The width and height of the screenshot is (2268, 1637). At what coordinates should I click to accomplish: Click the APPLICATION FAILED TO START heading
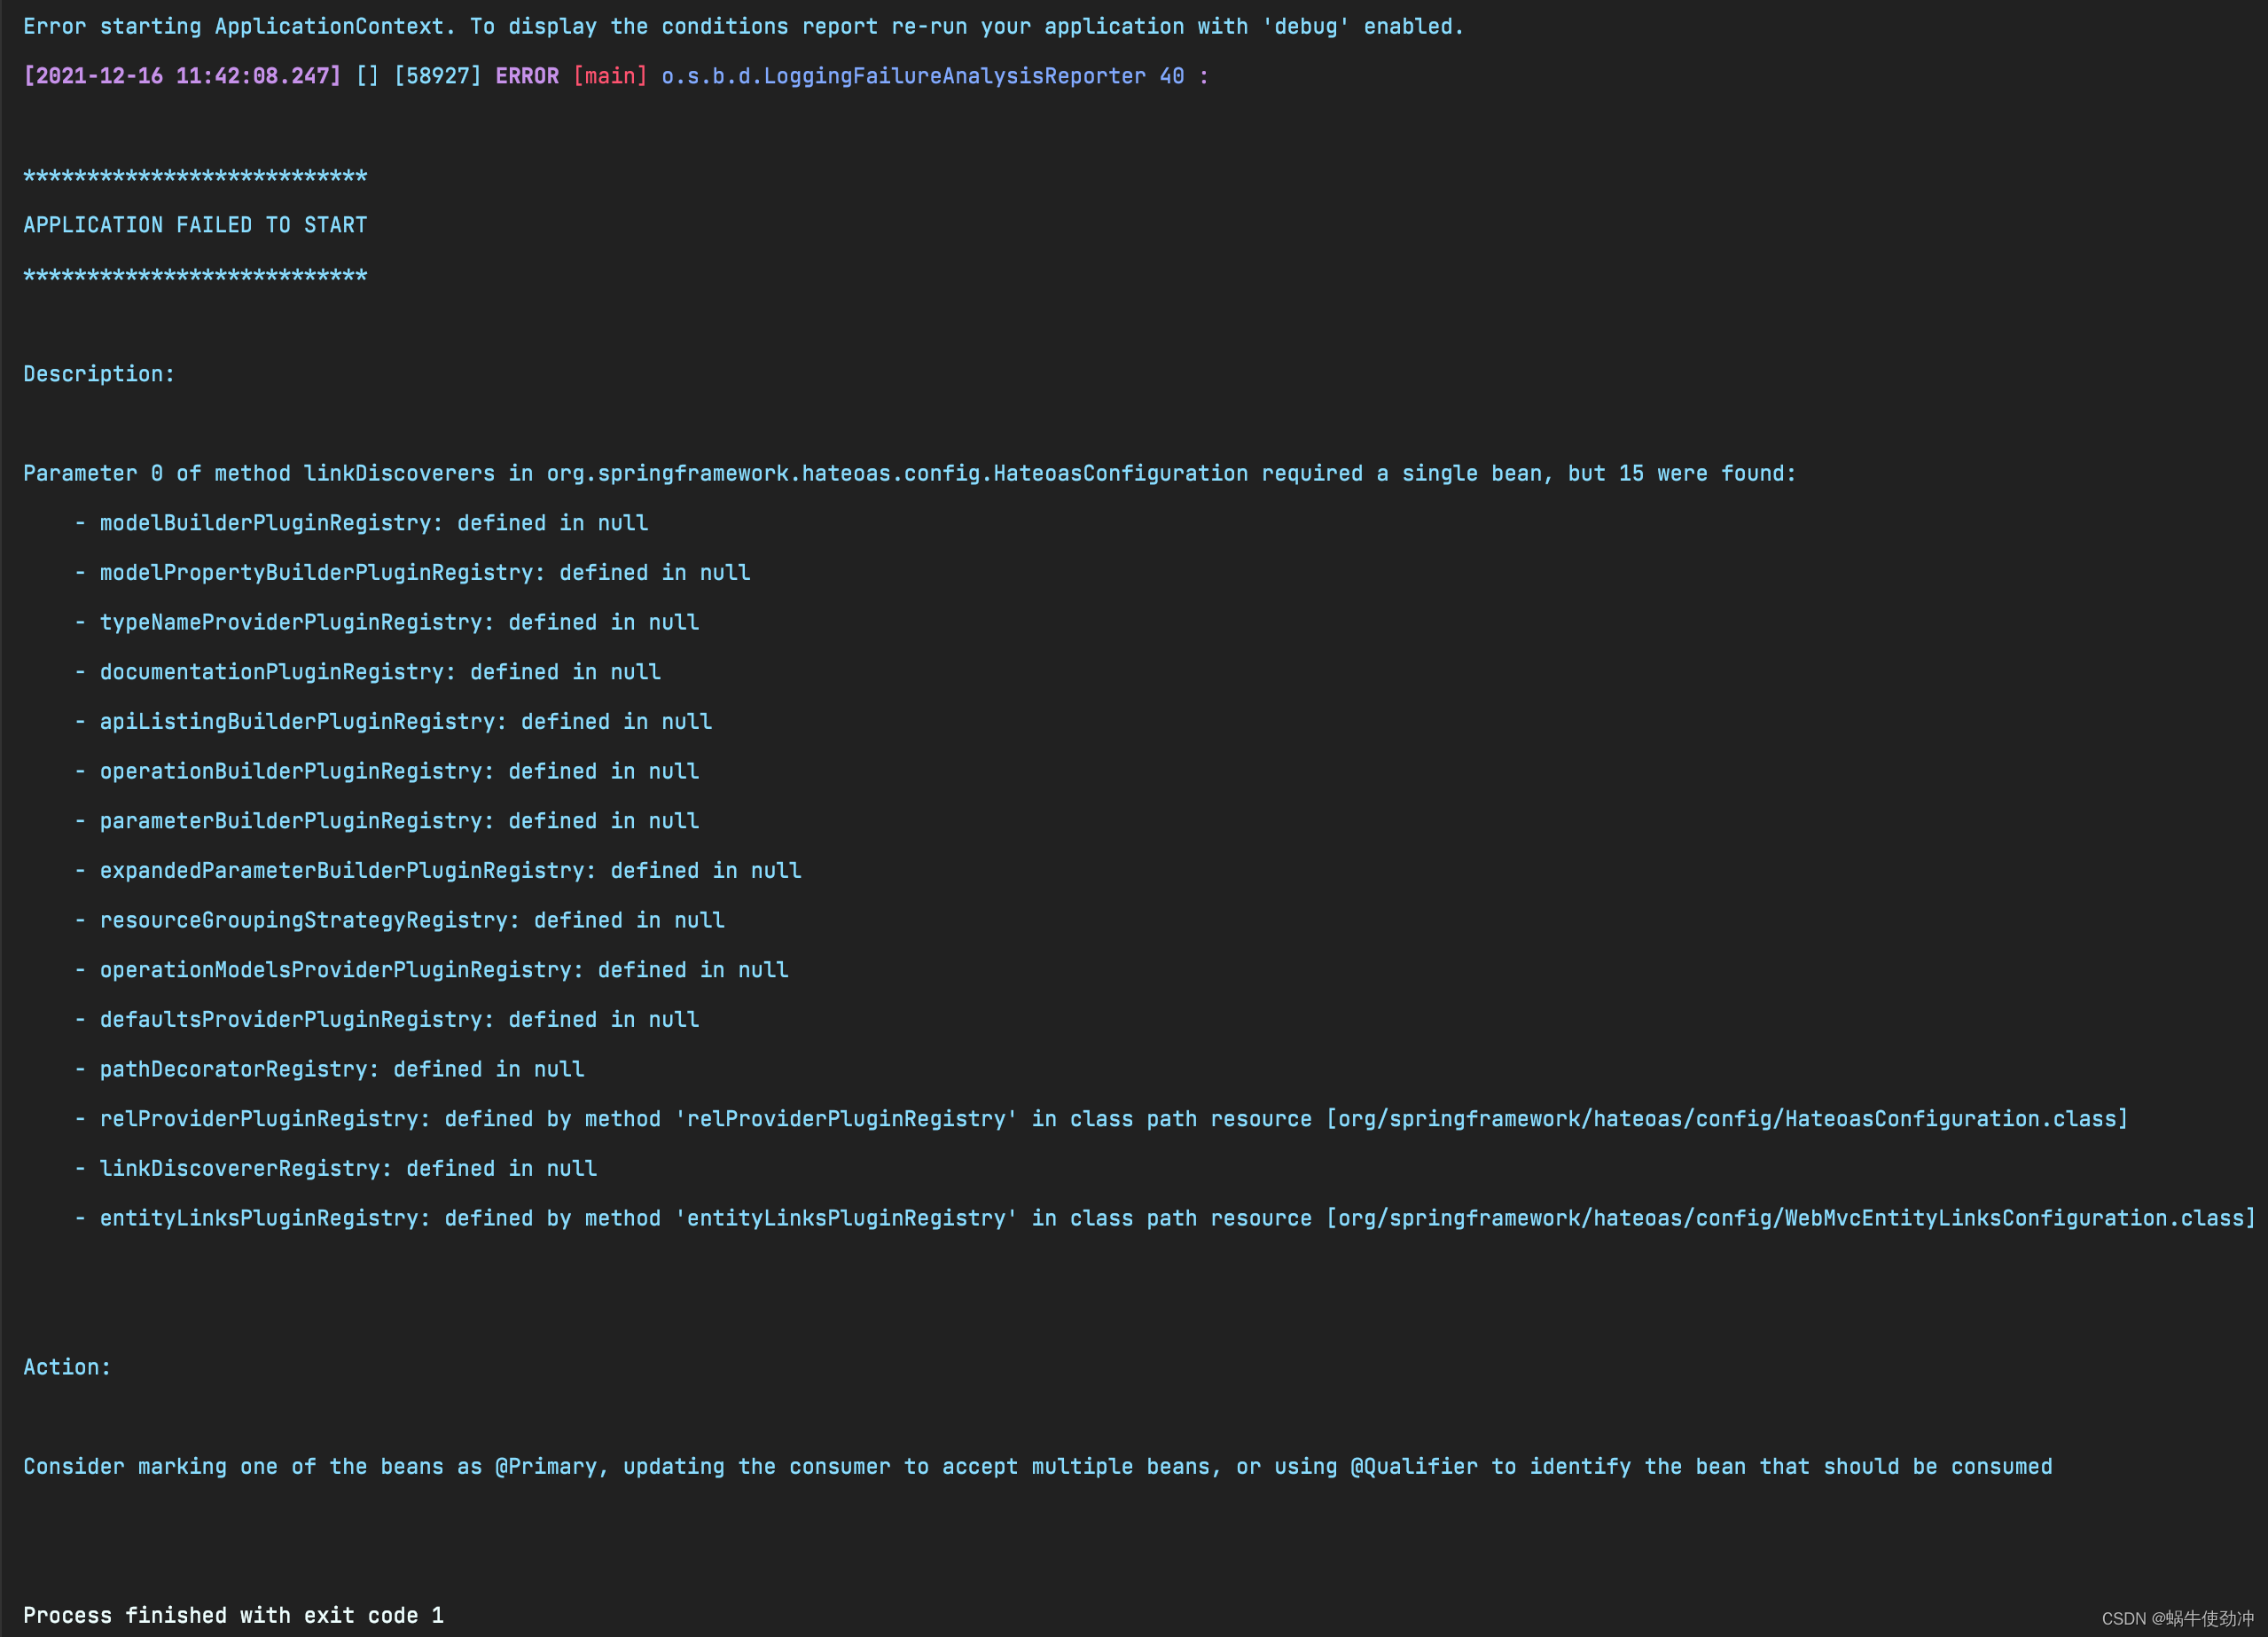pos(195,225)
